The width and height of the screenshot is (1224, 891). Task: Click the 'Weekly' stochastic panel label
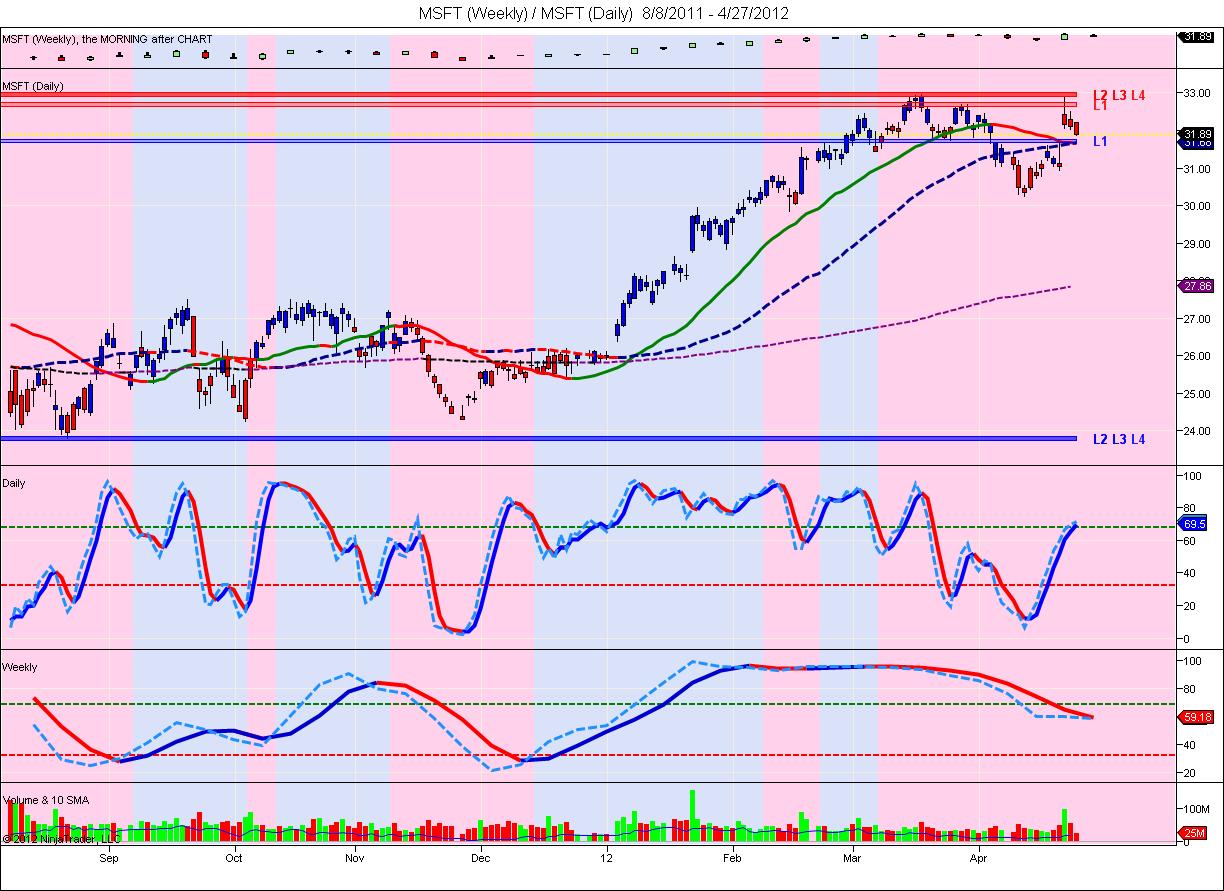pyautogui.click(x=20, y=667)
